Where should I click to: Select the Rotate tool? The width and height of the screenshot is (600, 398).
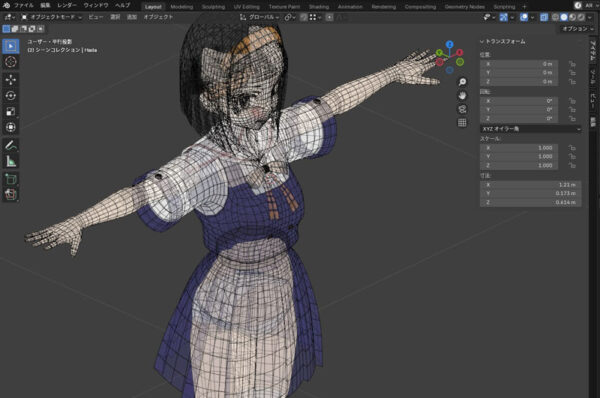tap(11, 95)
